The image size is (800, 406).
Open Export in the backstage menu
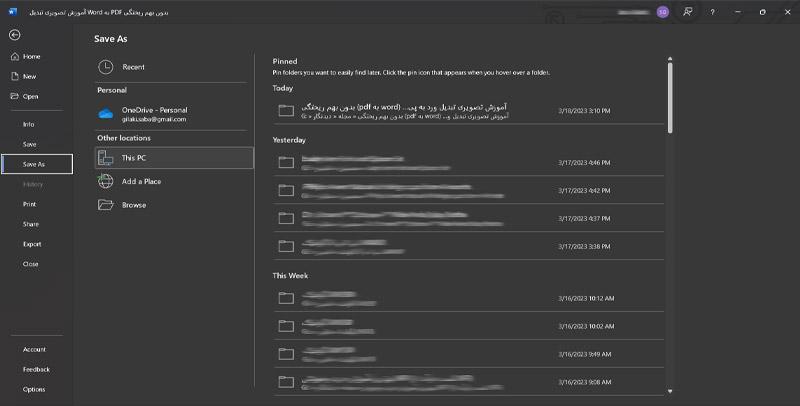(32, 244)
